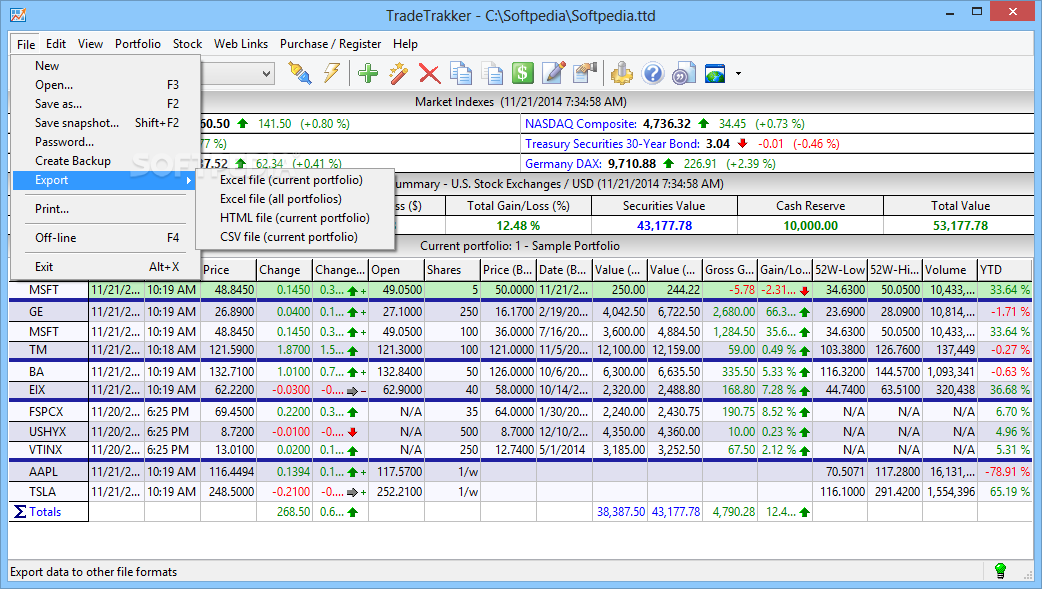Open the arrow beside globe icon
1042x589 pixels.
click(738, 74)
